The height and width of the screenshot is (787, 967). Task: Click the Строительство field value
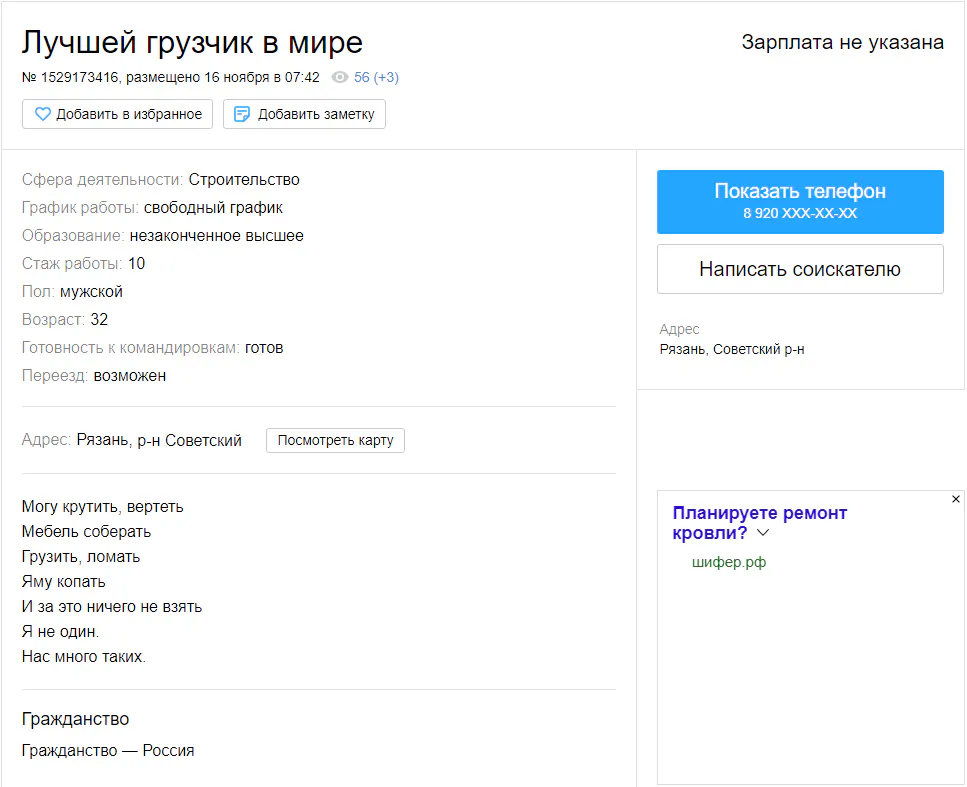244,180
